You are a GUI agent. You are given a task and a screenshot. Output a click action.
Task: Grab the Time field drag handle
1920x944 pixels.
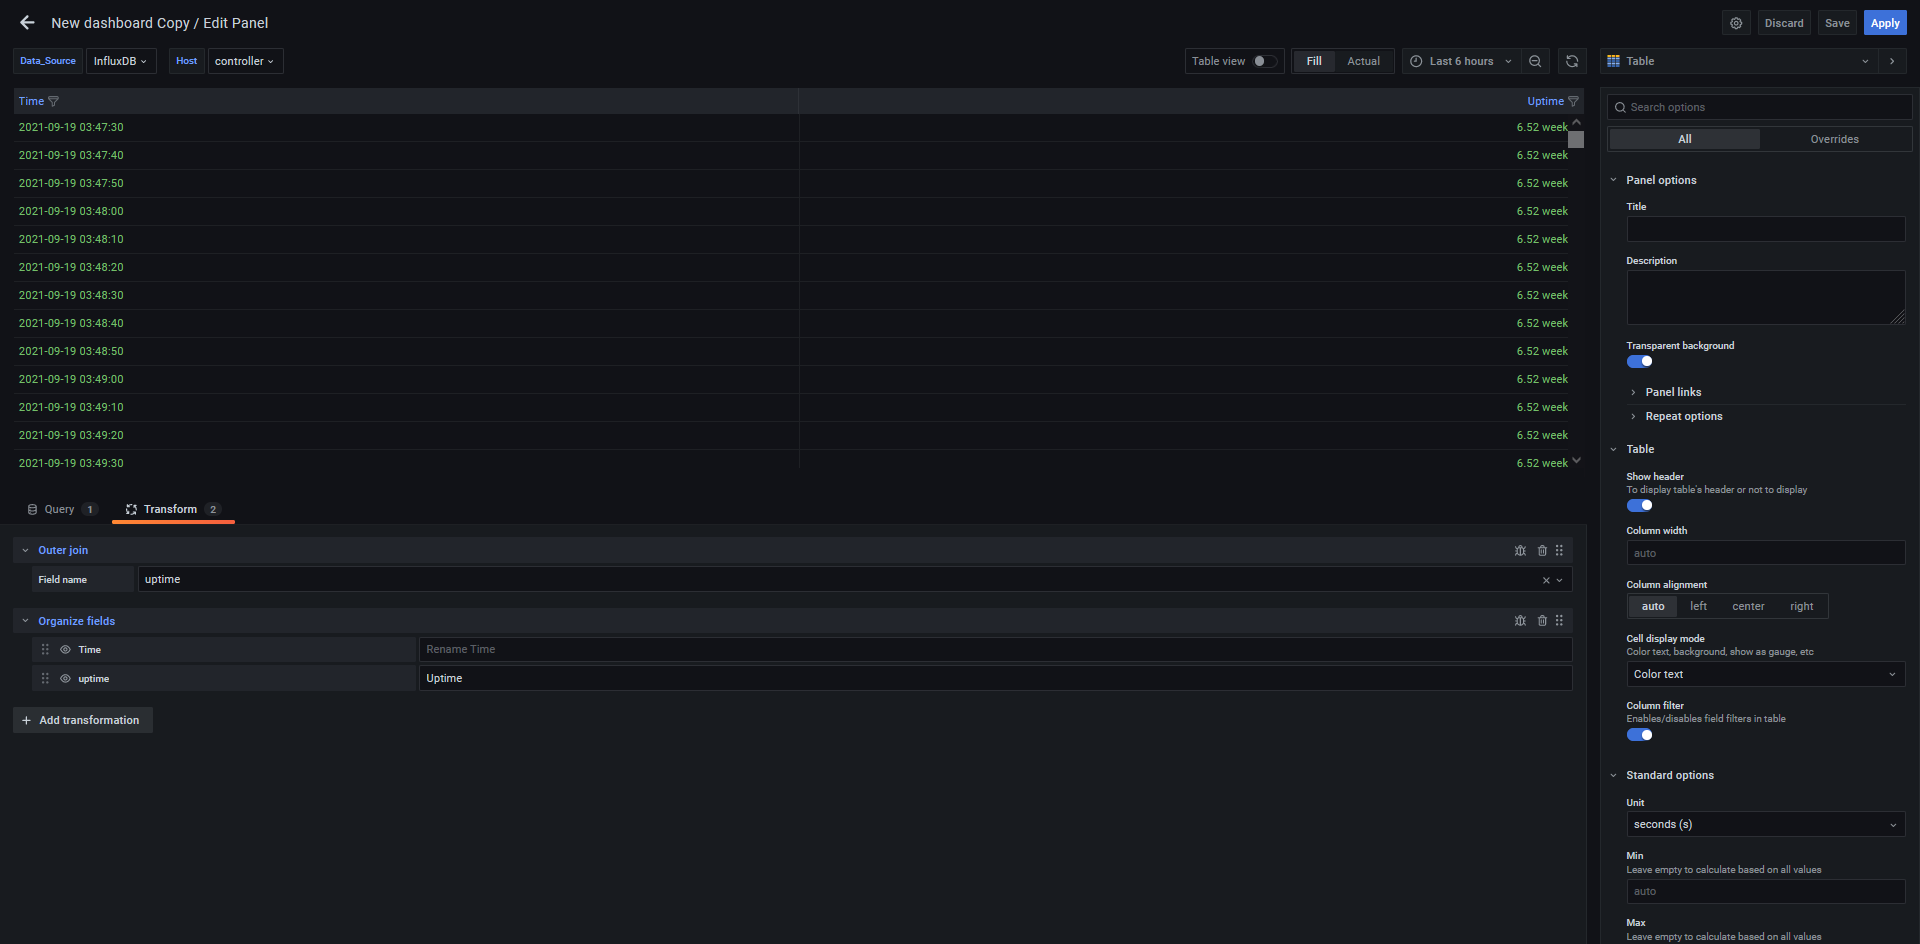click(45, 649)
